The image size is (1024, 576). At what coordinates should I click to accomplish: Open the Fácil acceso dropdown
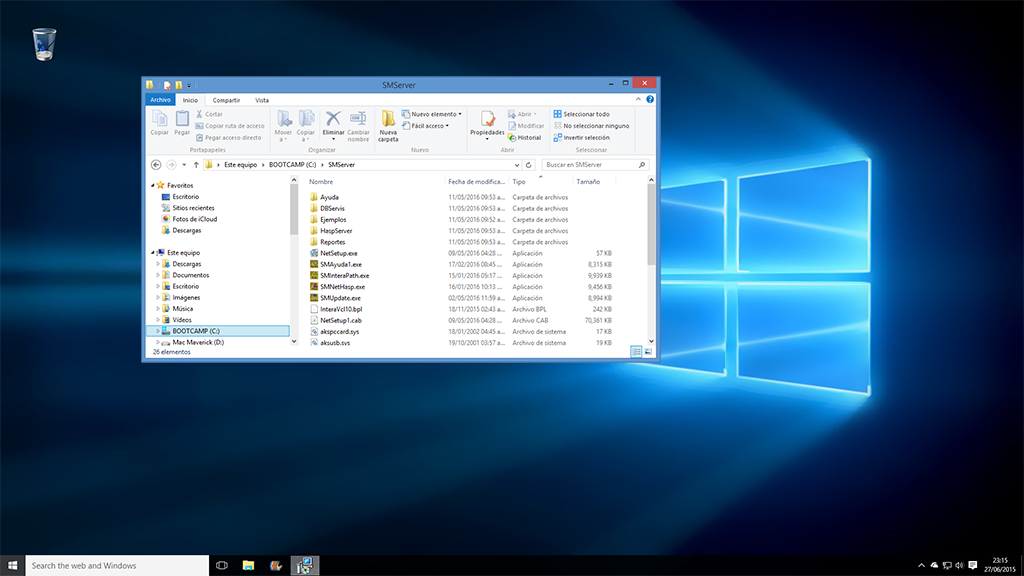click(428, 126)
